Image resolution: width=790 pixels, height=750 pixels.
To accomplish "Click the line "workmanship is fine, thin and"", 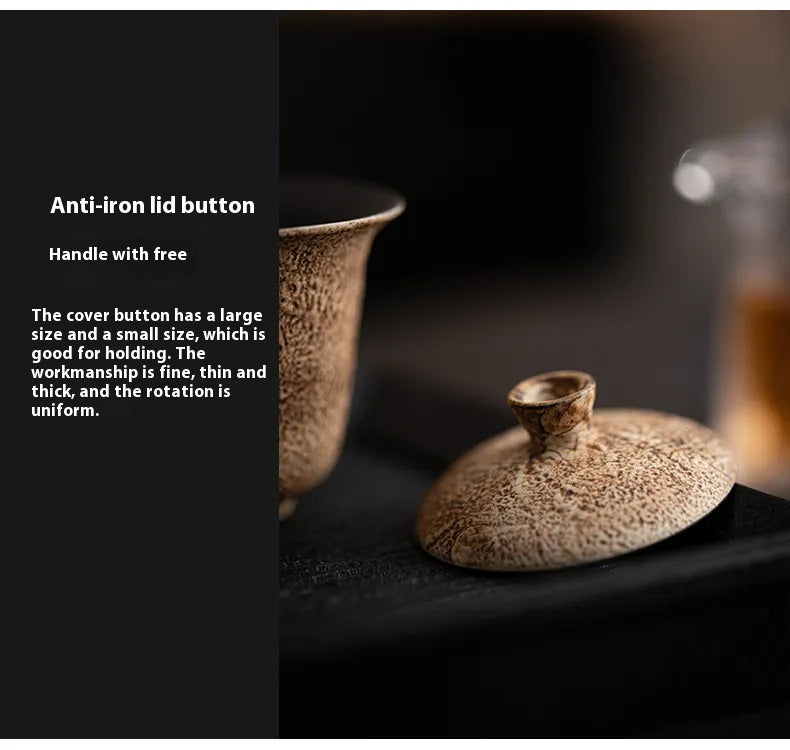I will (x=149, y=372).
